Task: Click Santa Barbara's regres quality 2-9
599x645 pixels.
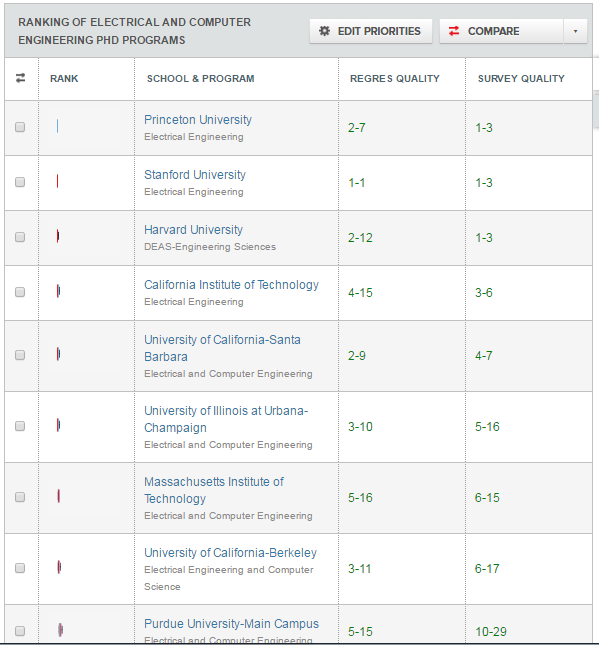Action: 357,356
